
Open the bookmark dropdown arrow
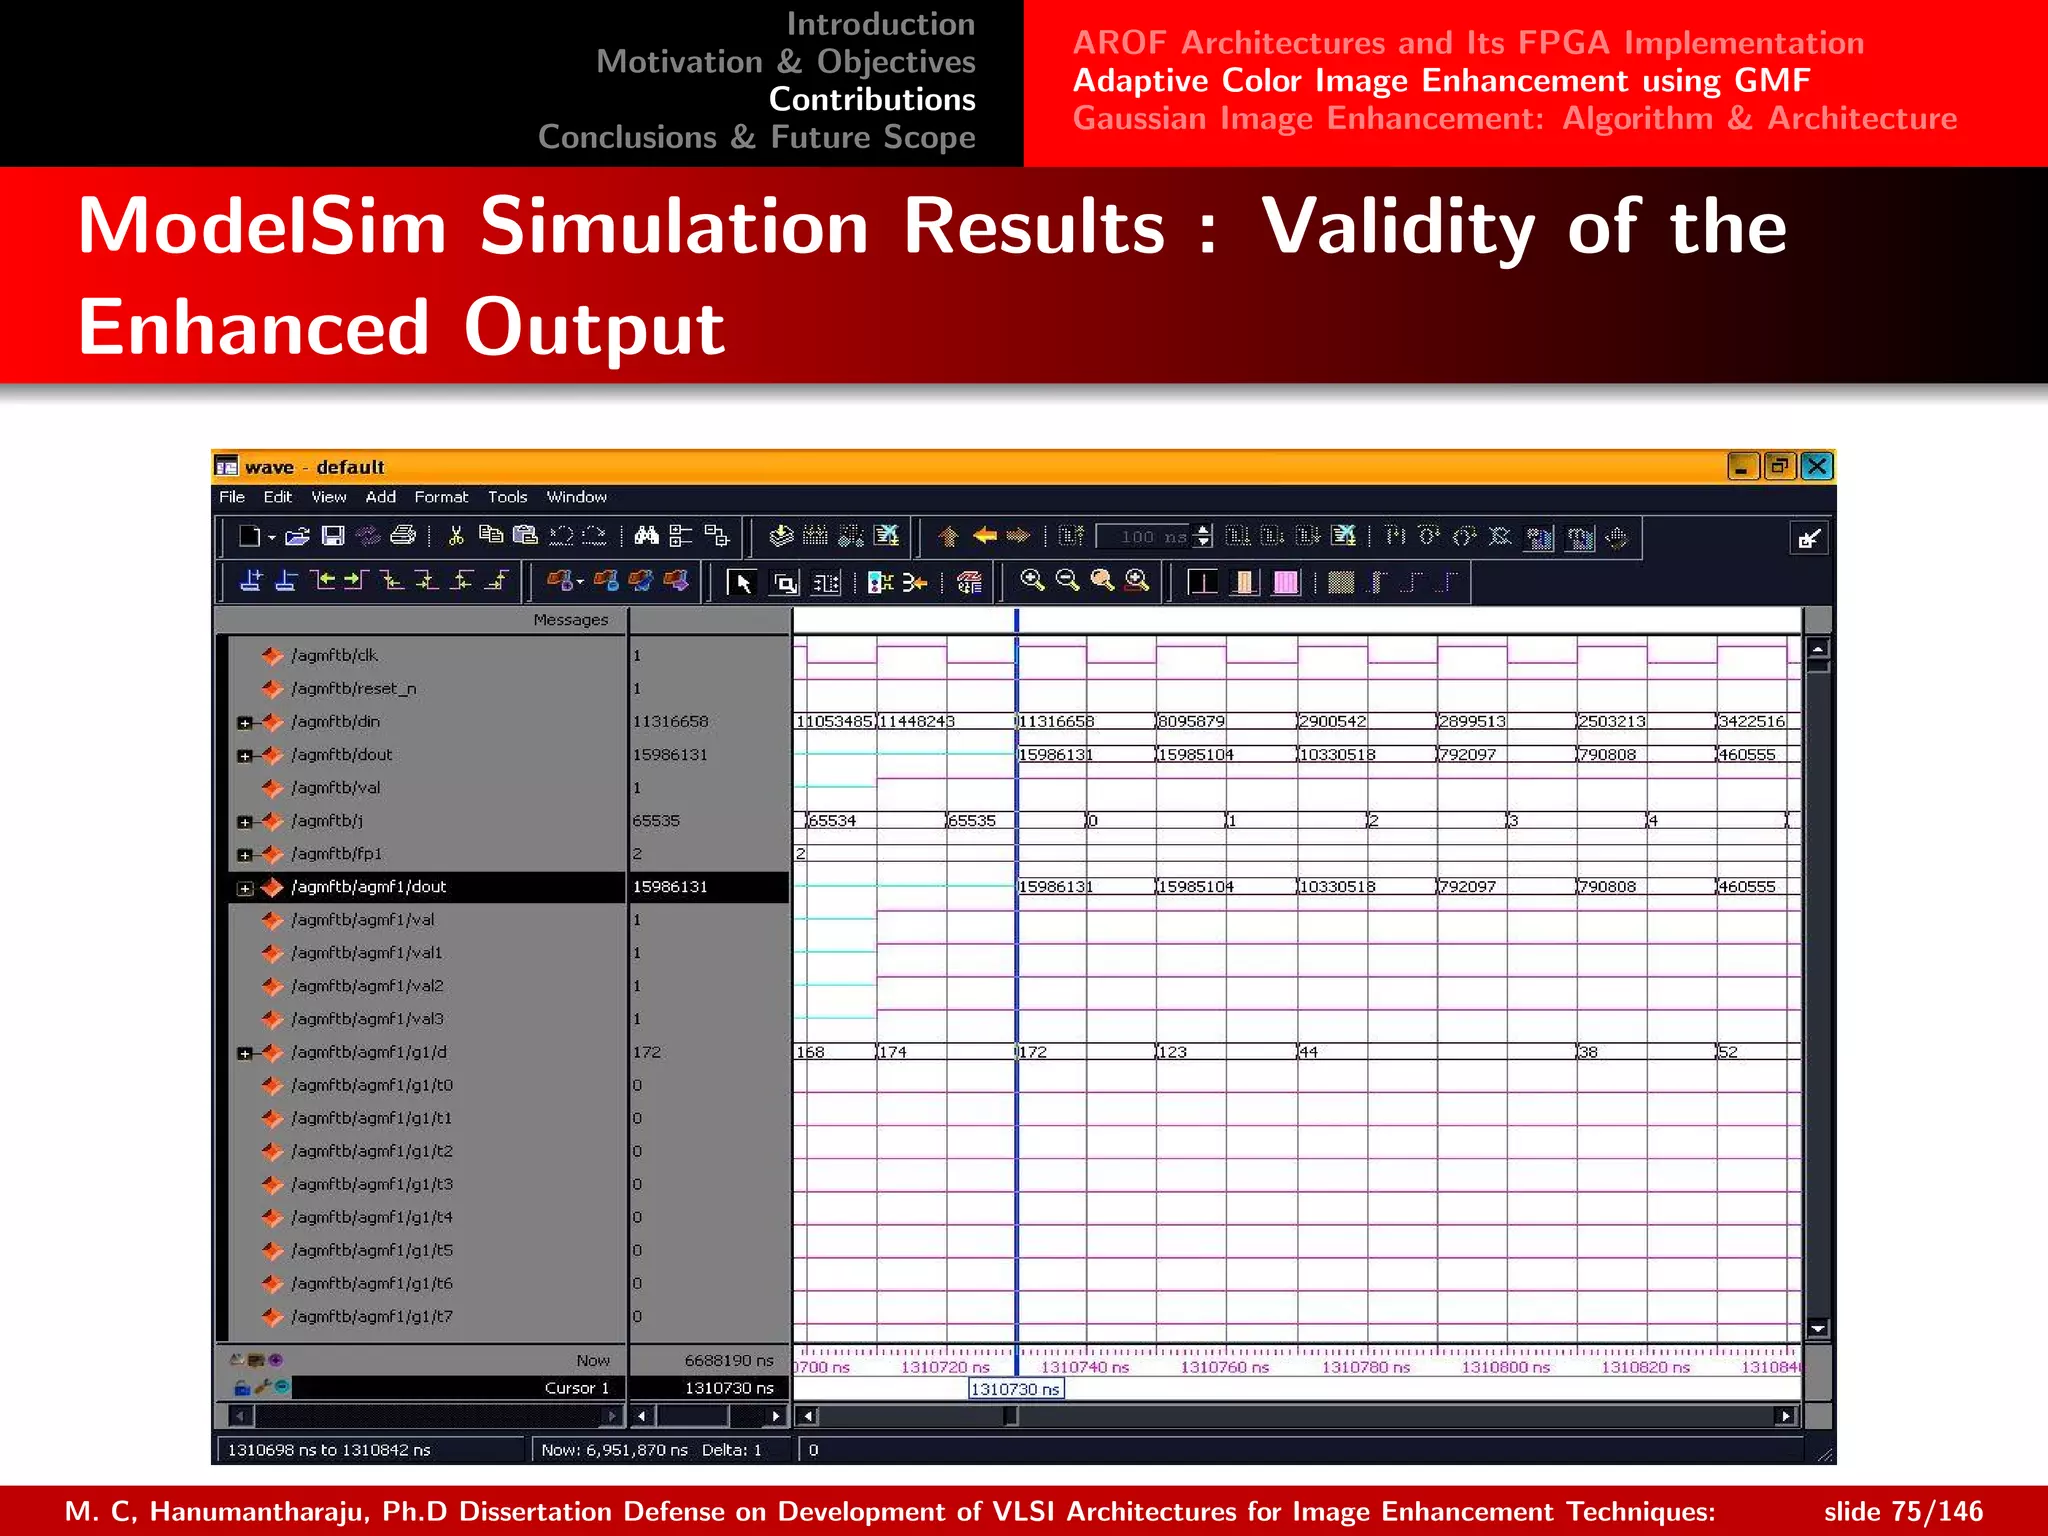pyautogui.click(x=580, y=582)
